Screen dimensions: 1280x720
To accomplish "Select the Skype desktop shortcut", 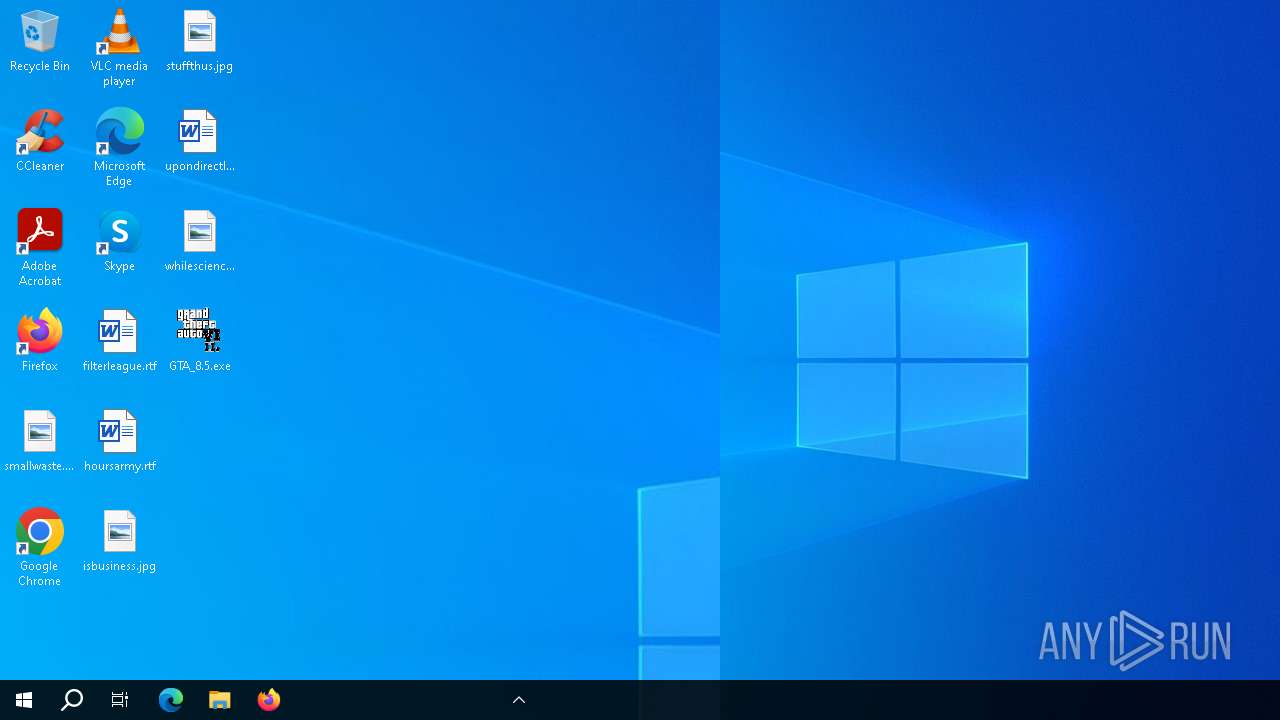I will coord(119,241).
